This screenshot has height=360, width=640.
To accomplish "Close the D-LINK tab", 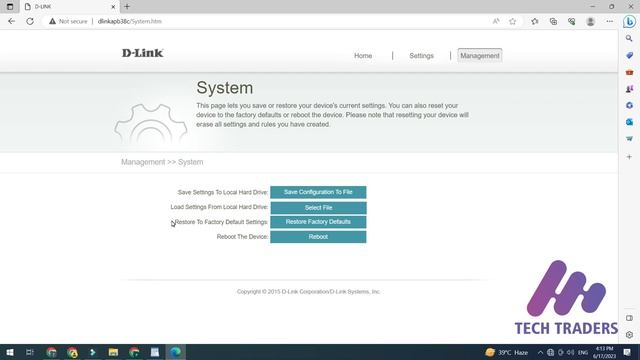I will pos(113,7).
